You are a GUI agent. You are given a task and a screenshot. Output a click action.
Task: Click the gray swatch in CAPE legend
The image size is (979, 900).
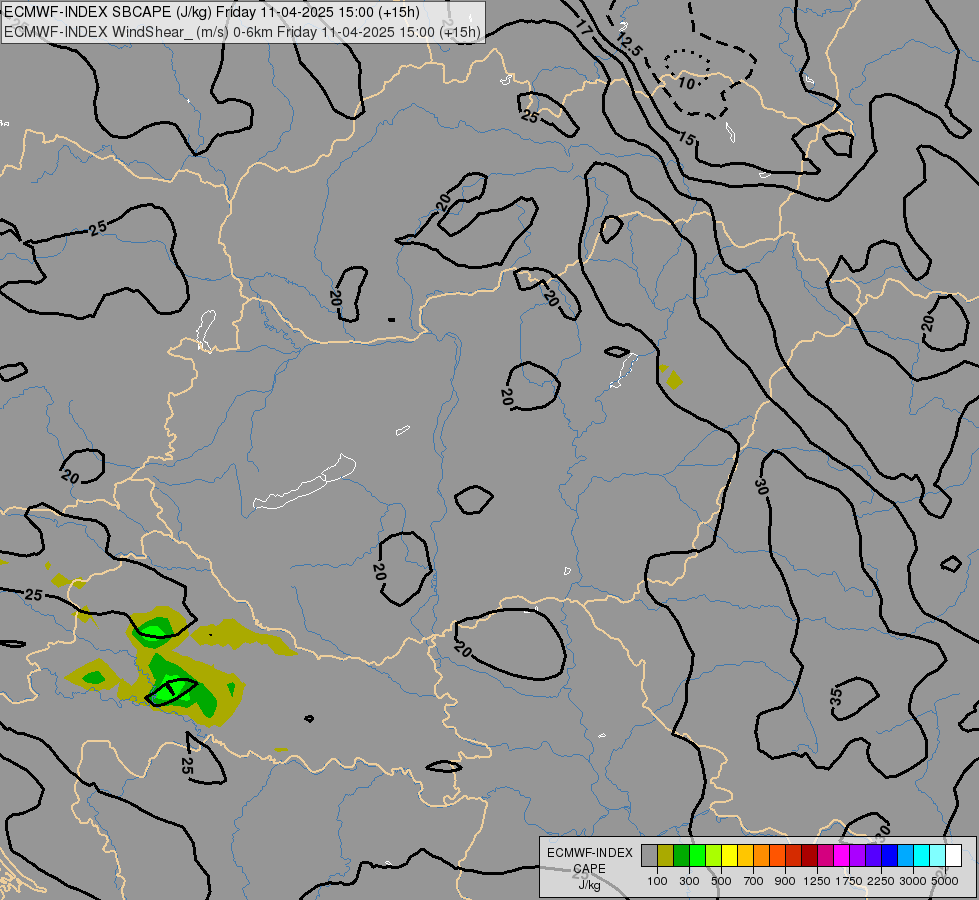tap(649, 856)
